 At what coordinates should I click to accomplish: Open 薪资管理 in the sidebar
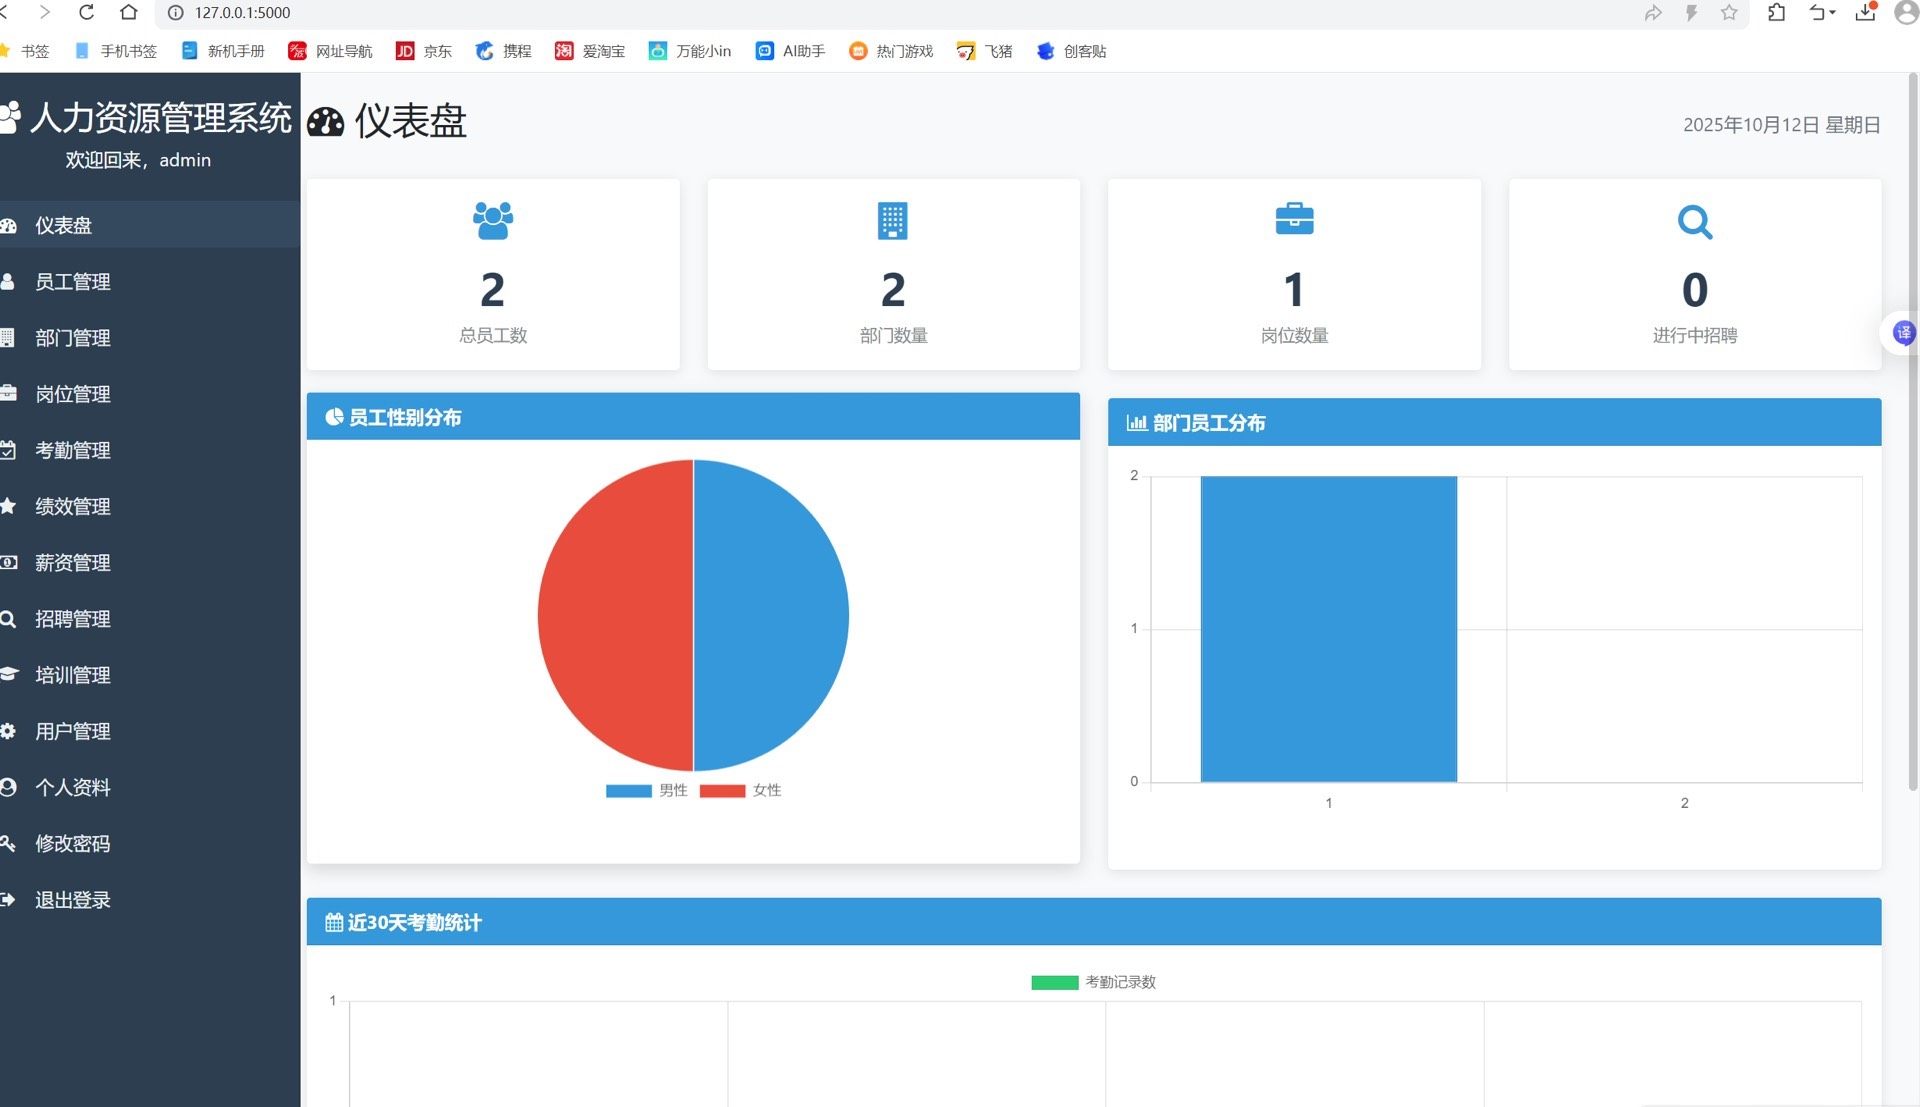tap(72, 563)
